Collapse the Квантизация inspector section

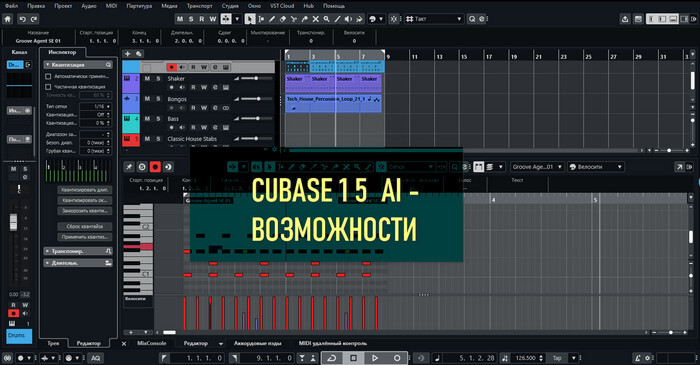[x=78, y=65]
